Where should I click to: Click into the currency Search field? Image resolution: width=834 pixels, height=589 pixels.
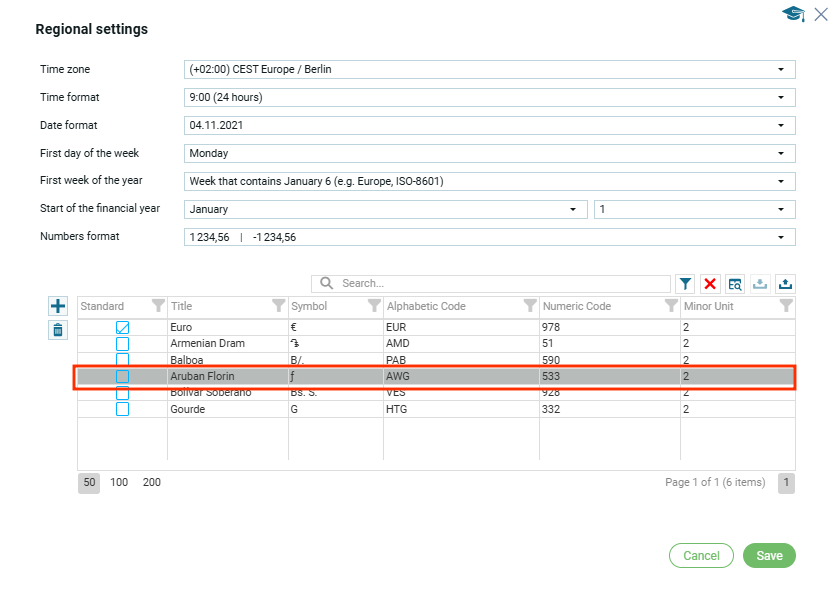coord(500,284)
